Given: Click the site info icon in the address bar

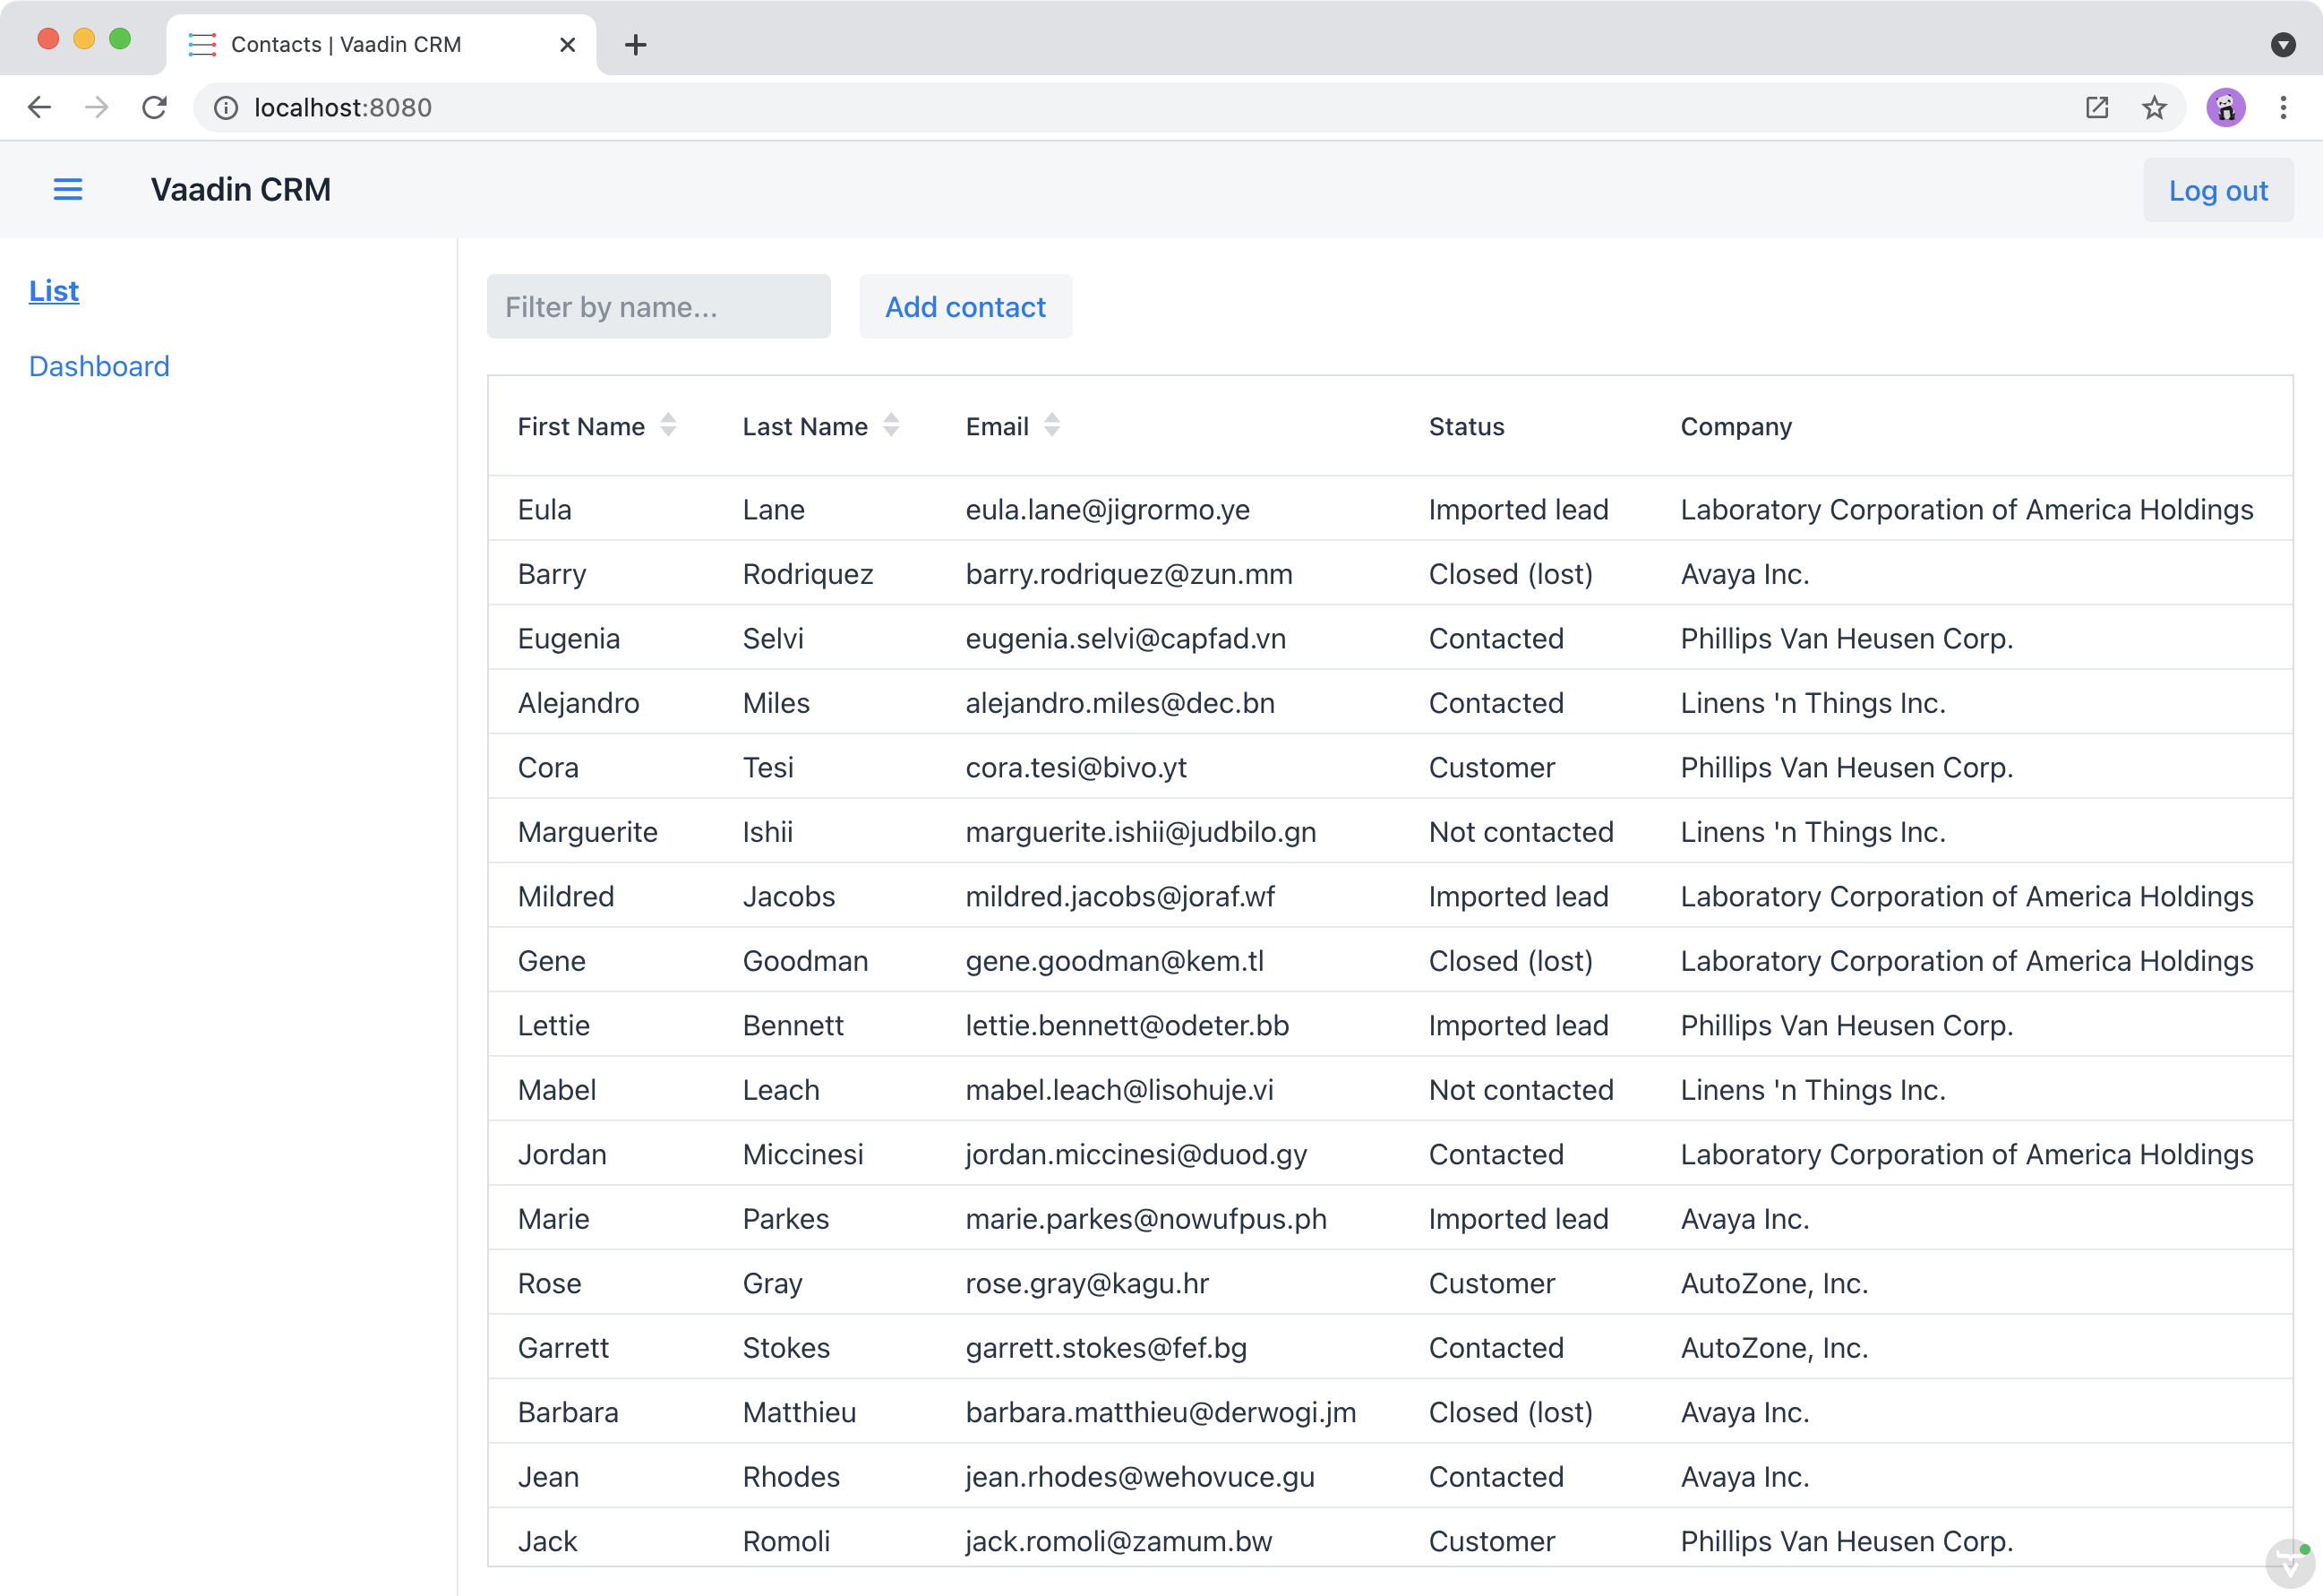Looking at the screenshot, I should pyautogui.click(x=224, y=107).
